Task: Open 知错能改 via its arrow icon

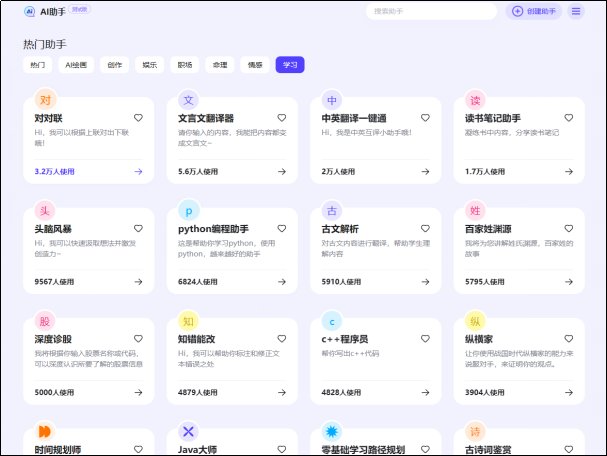Action: (x=282, y=393)
